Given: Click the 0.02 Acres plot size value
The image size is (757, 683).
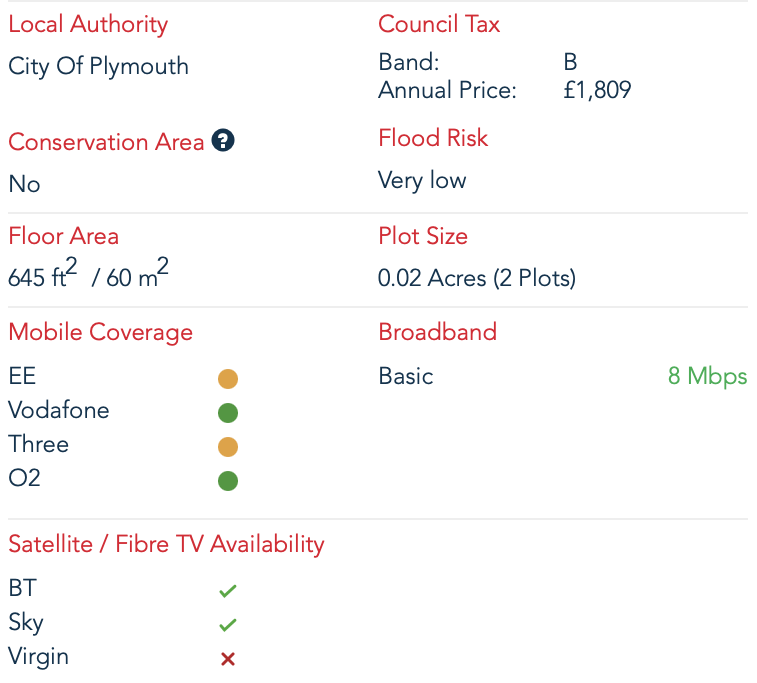Looking at the screenshot, I should [x=476, y=278].
